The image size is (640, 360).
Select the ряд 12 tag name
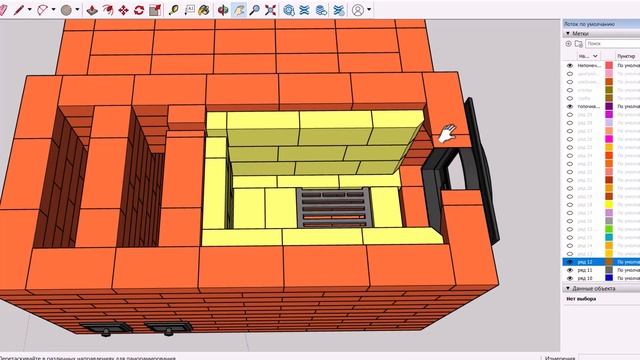pyautogui.click(x=585, y=262)
